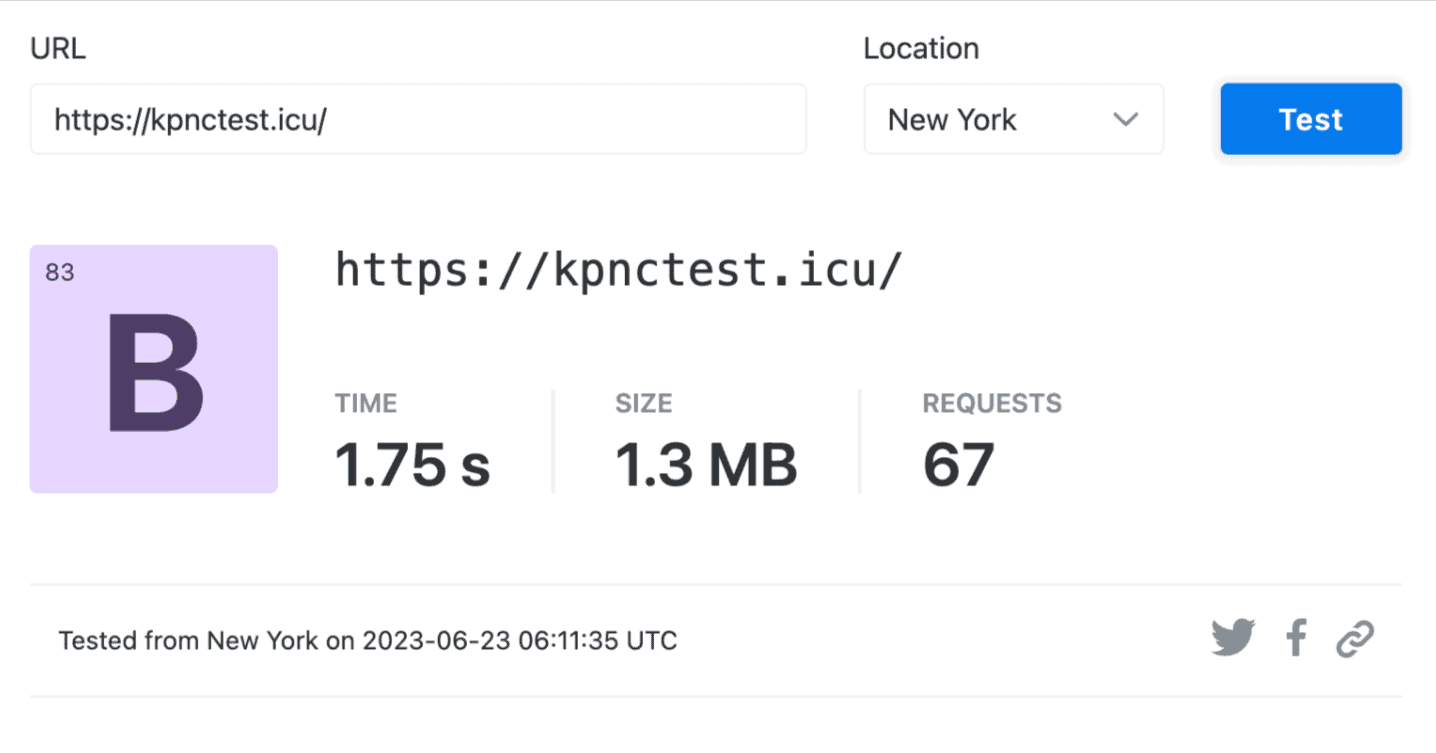This screenshot has height=753, width=1436.
Task: Click the TIME metric label
Action: [x=366, y=404]
